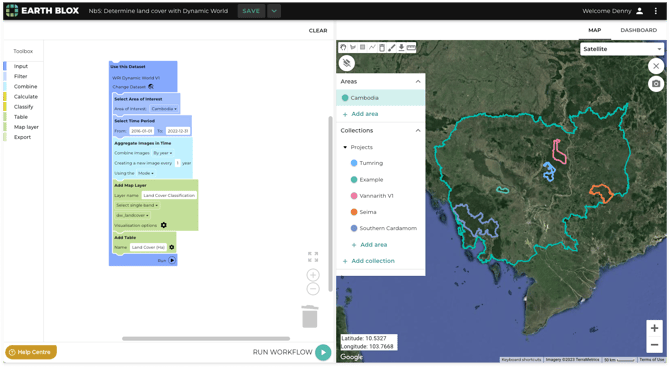Collapse the Areas section
Screen dimensions: 670x367
click(x=418, y=81)
